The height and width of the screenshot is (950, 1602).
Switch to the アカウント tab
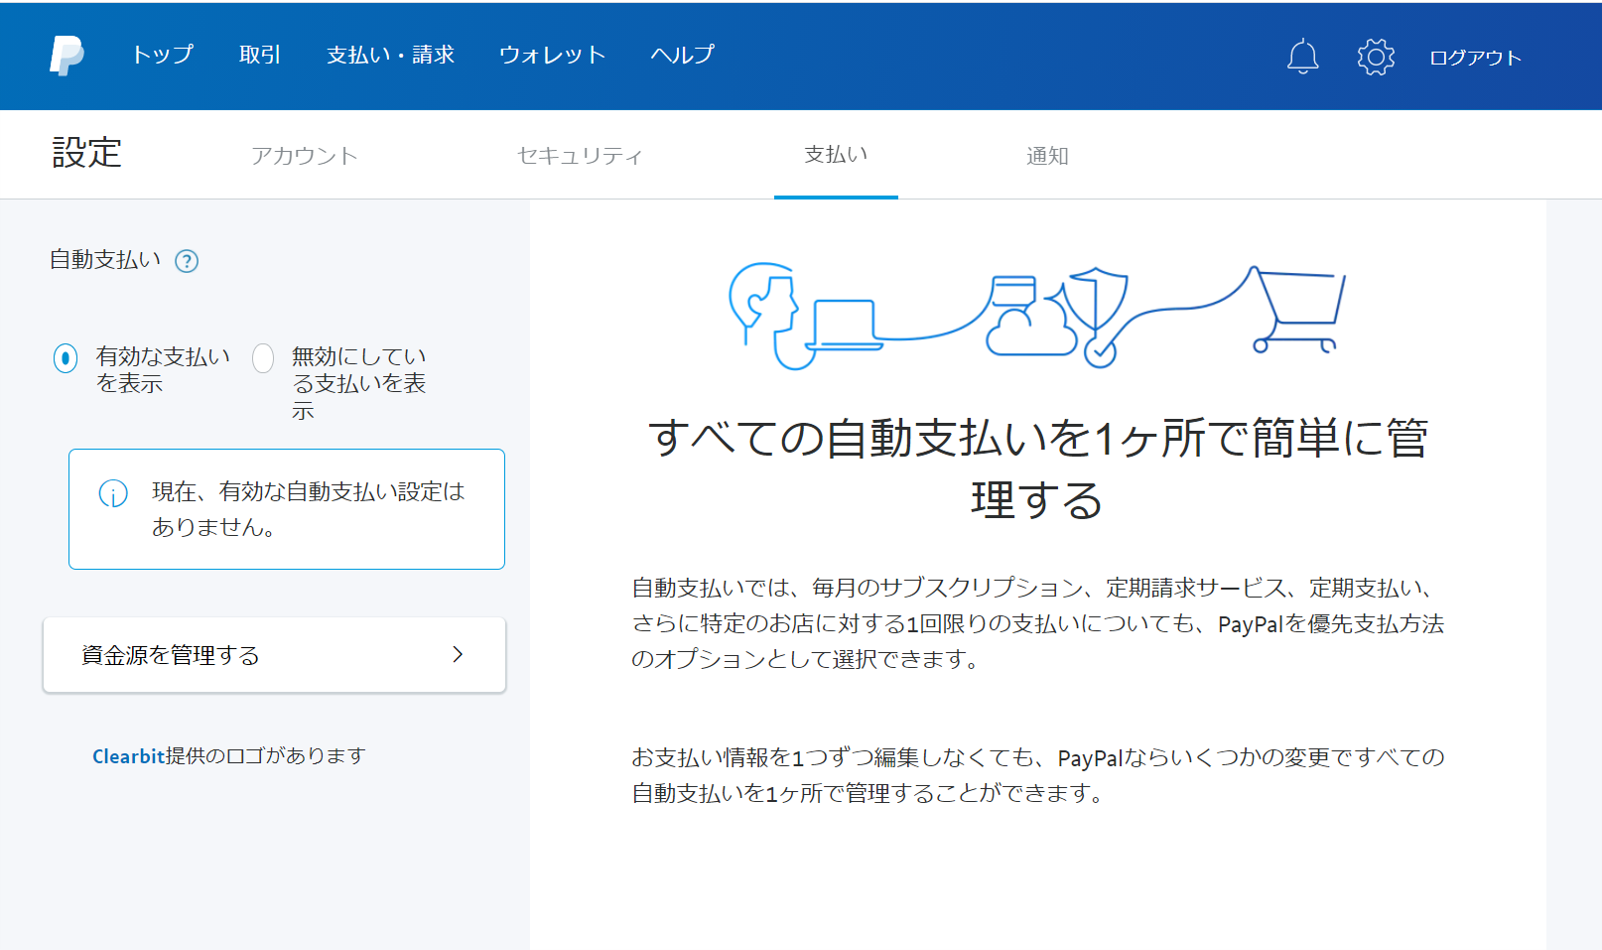[304, 156]
